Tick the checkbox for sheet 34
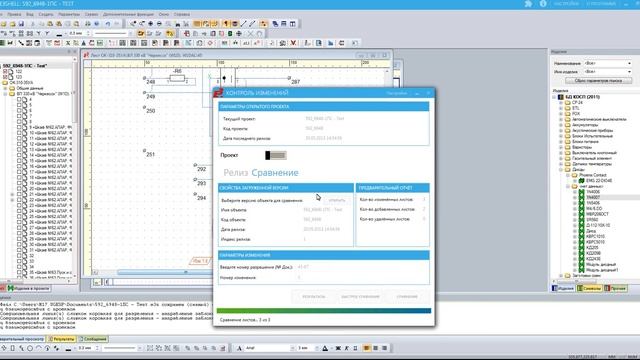 (x=19, y=267)
